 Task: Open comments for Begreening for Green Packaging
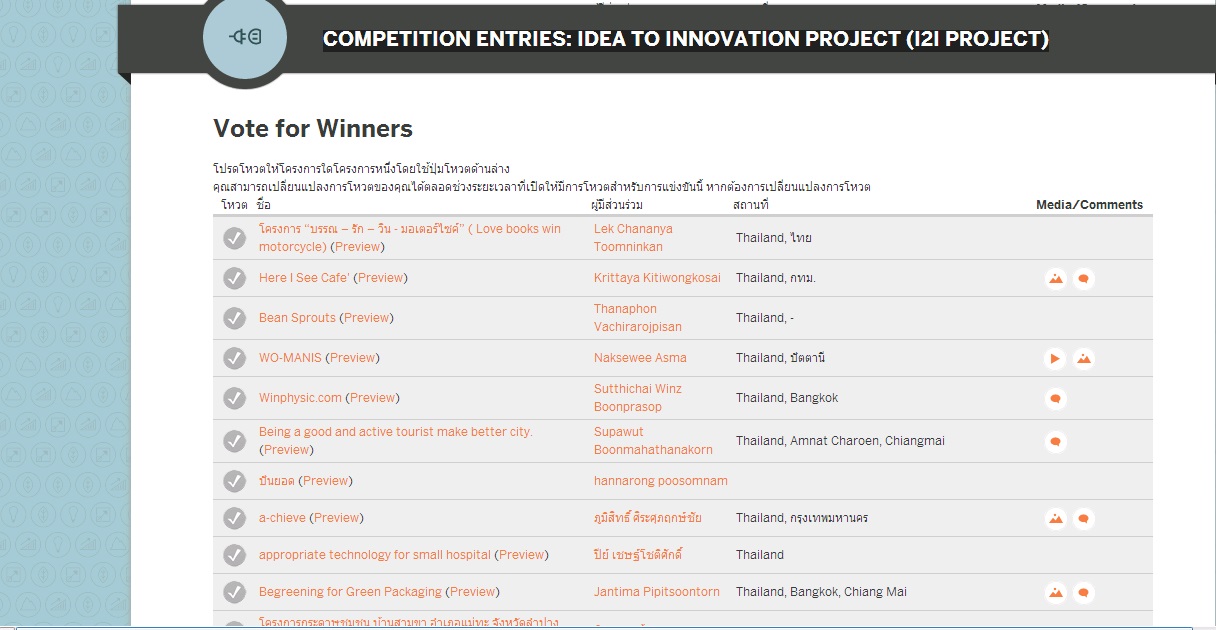click(x=1083, y=593)
